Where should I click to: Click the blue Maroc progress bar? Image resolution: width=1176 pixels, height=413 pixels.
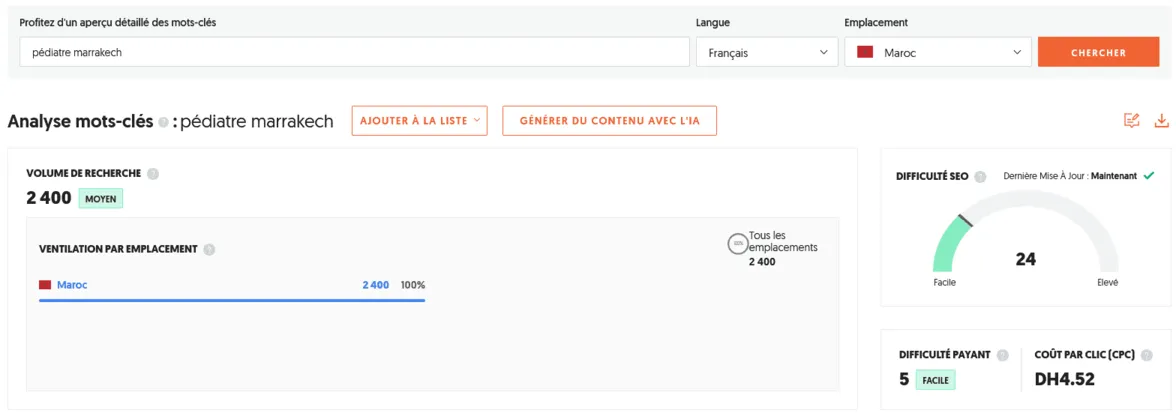pyautogui.click(x=232, y=300)
